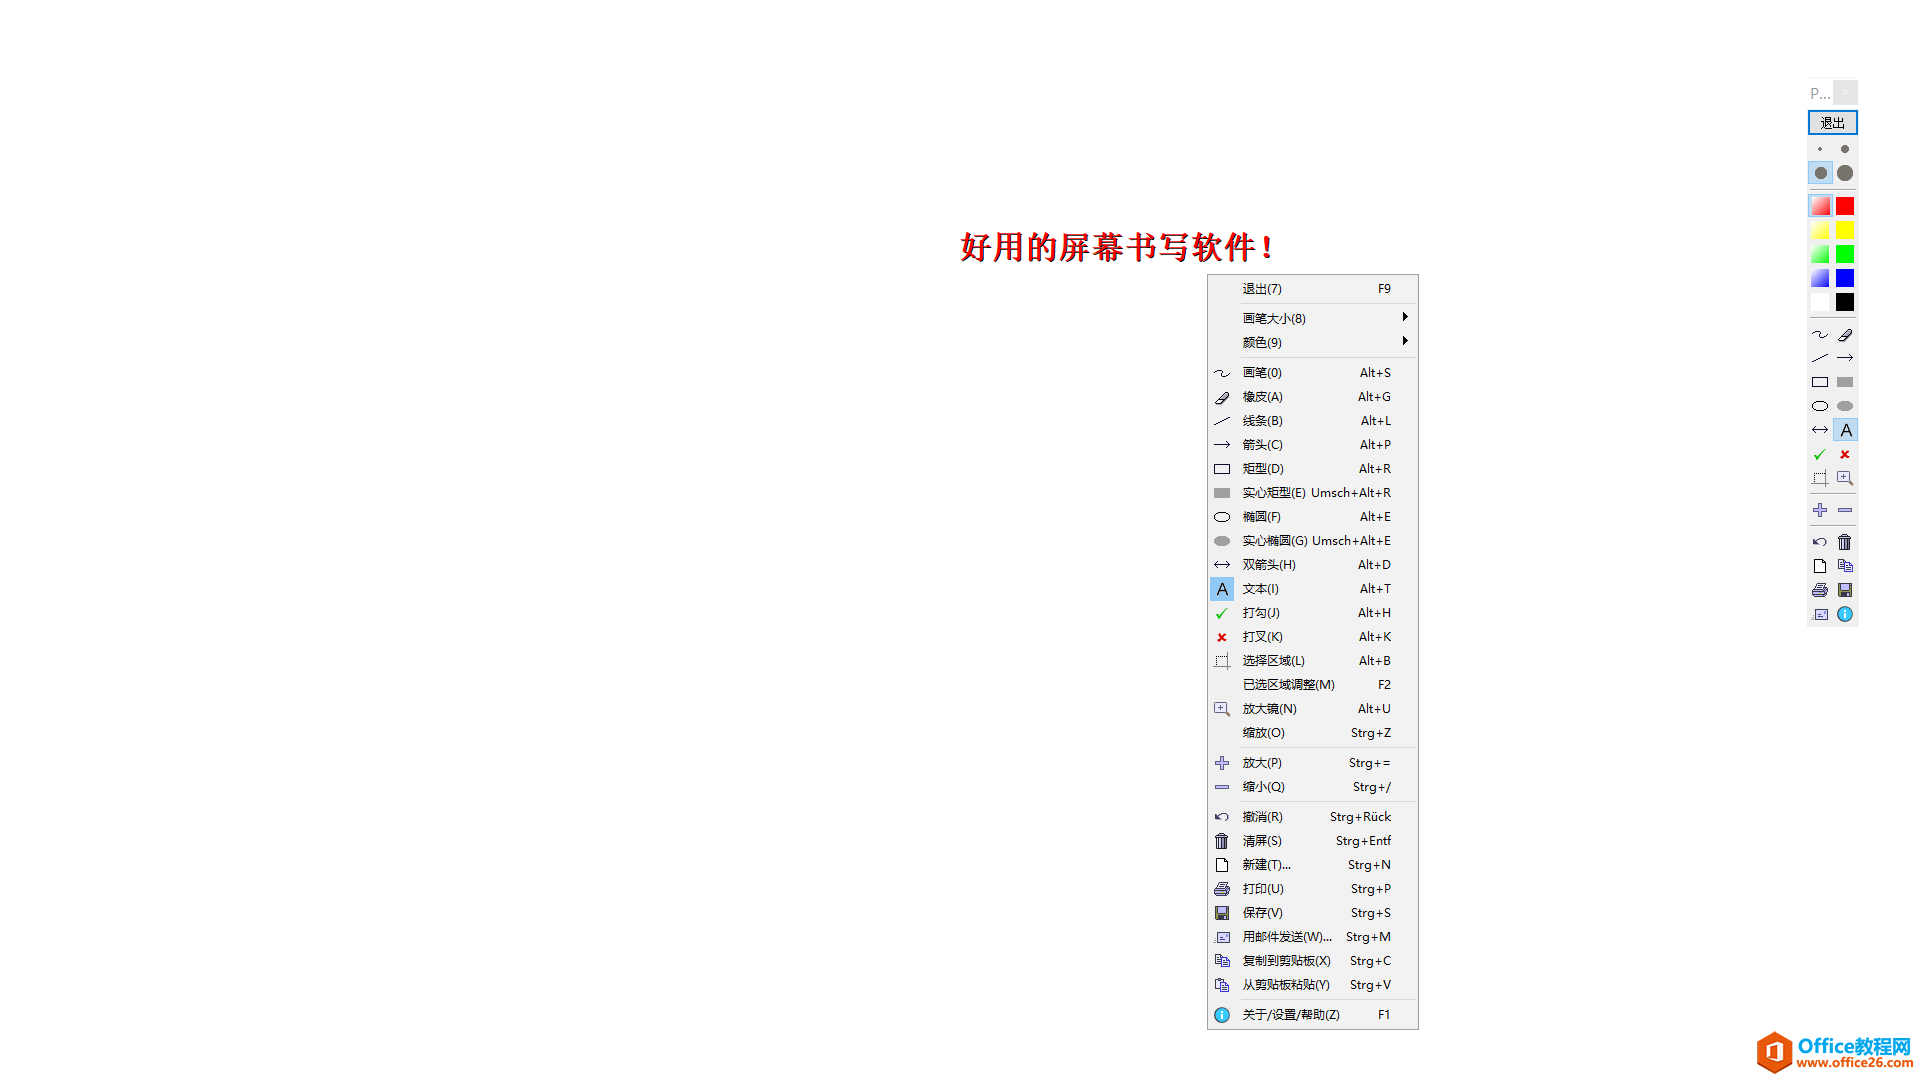This screenshot has width=1920, height=1080.
Task: Click the 退出 (Exit) button
Action: (1832, 123)
